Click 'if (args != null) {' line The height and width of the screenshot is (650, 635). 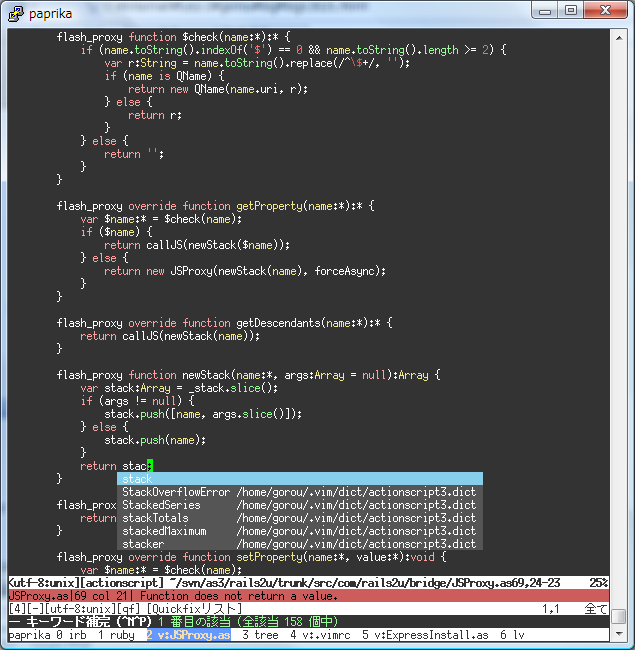(138, 401)
